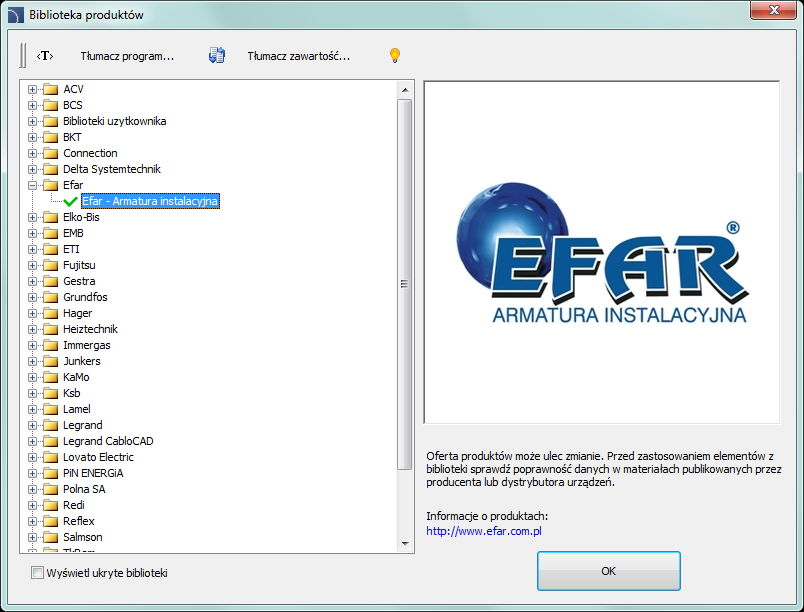Image resolution: width=804 pixels, height=612 pixels.
Task: Select the Reflex tree item
Action: coord(78,521)
